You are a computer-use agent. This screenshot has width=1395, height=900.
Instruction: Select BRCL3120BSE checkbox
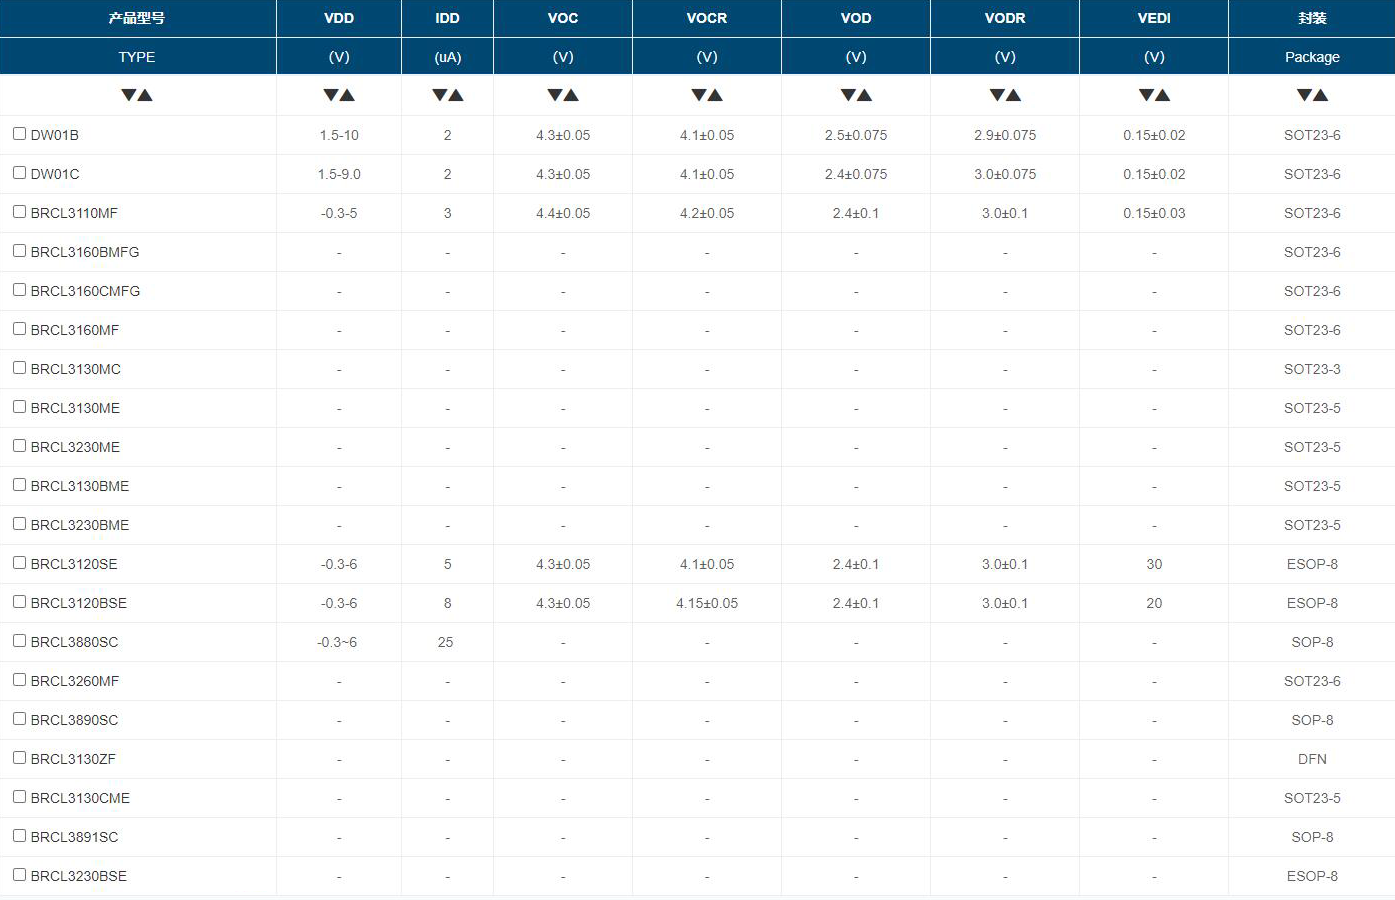tap(19, 601)
